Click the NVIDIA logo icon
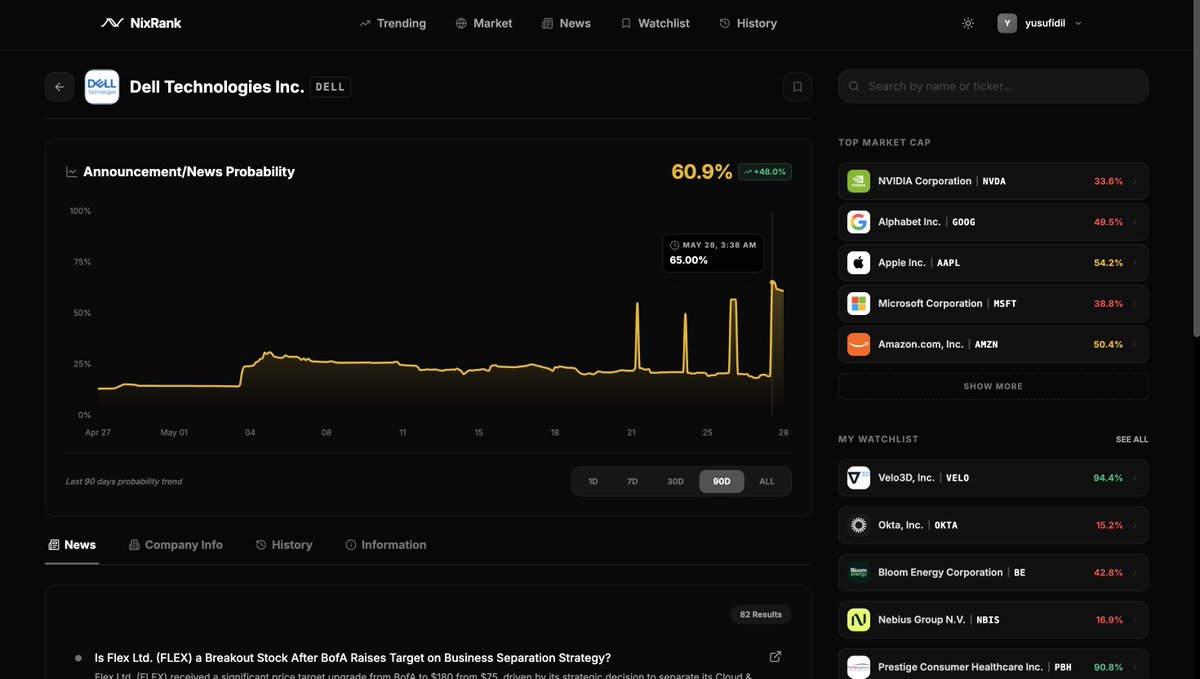Viewport: 1200px width, 679px height. (858, 181)
